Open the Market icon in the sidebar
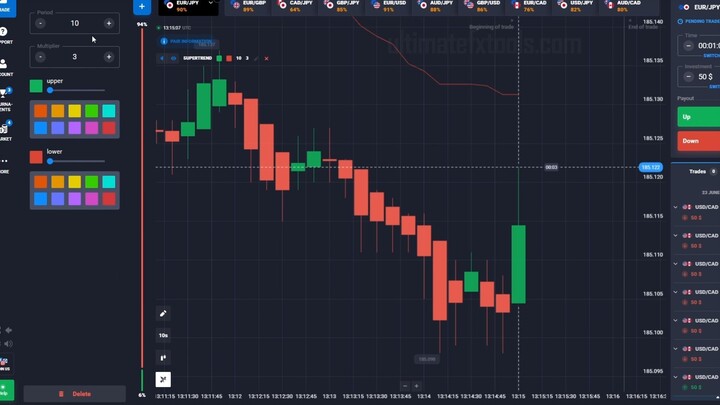The height and width of the screenshot is (405, 720). (5, 131)
